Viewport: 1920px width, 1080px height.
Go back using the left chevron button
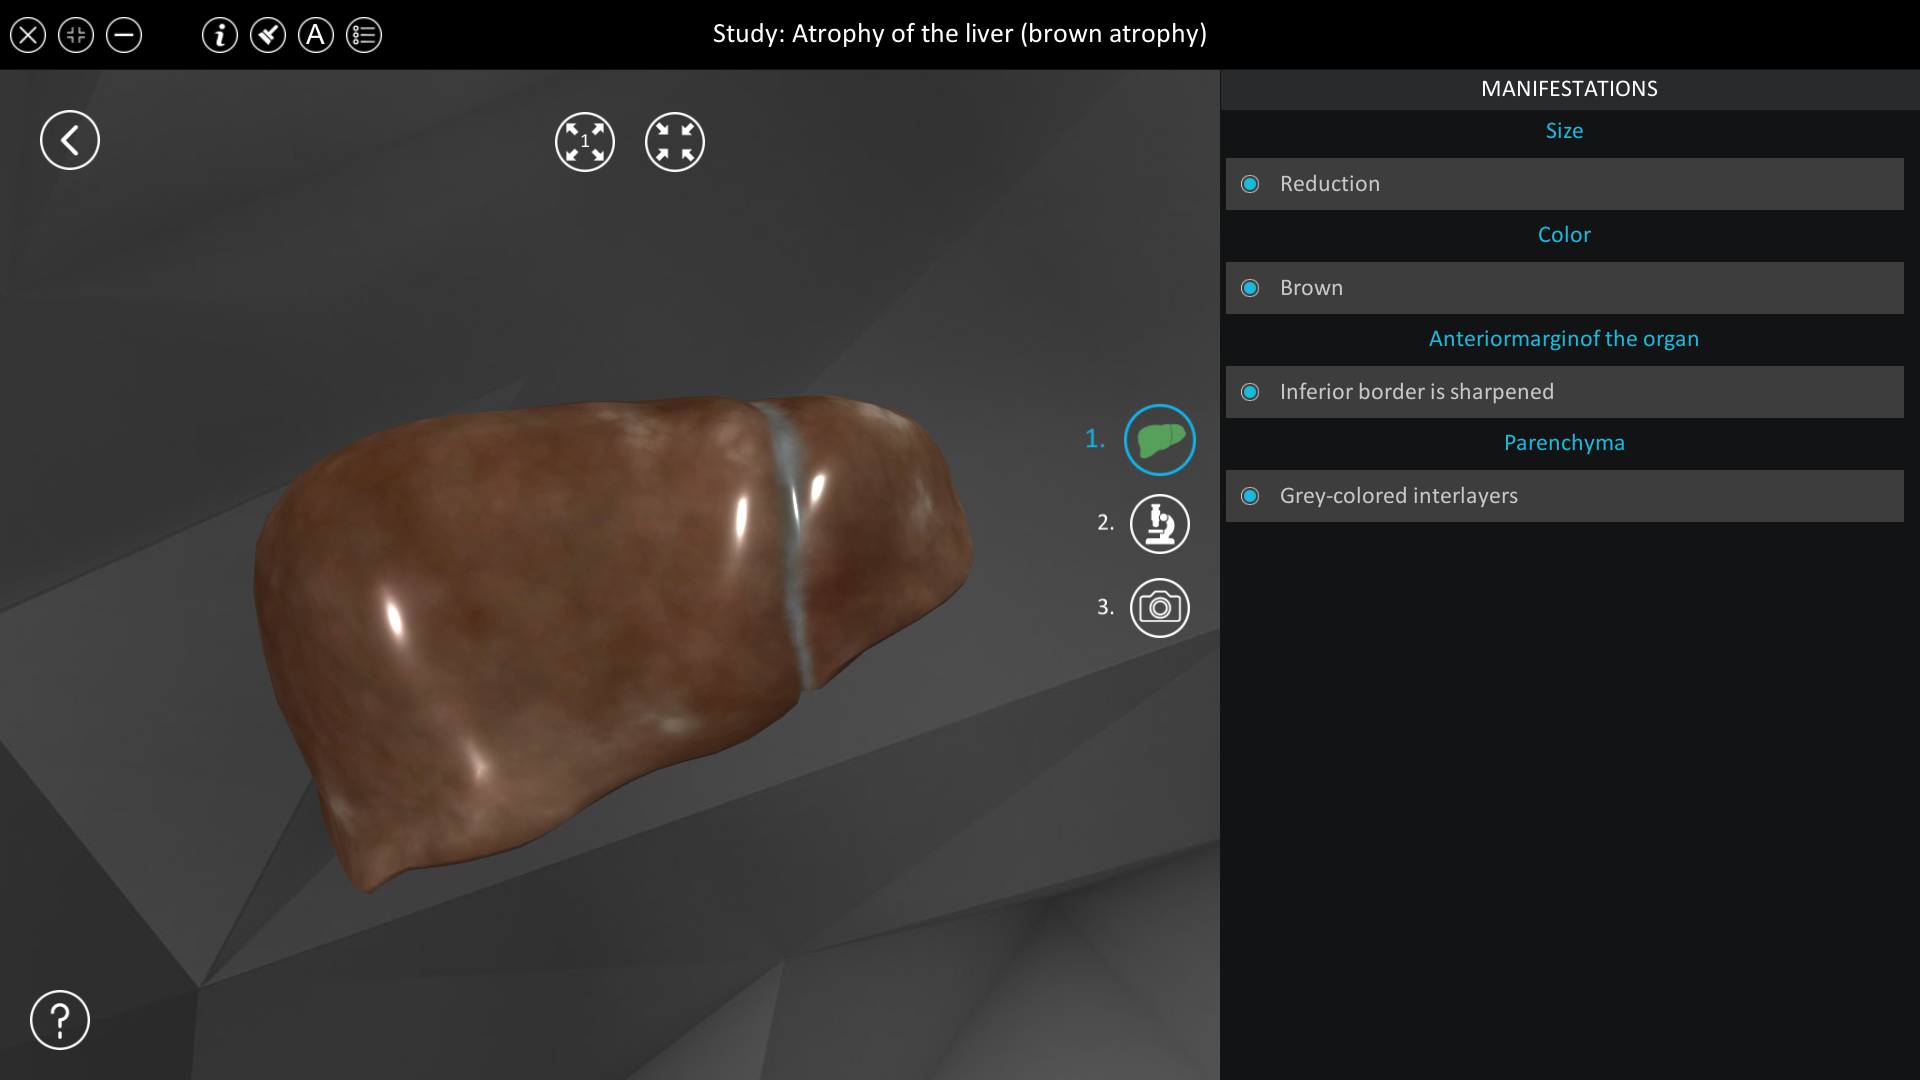tap(69, 139)
